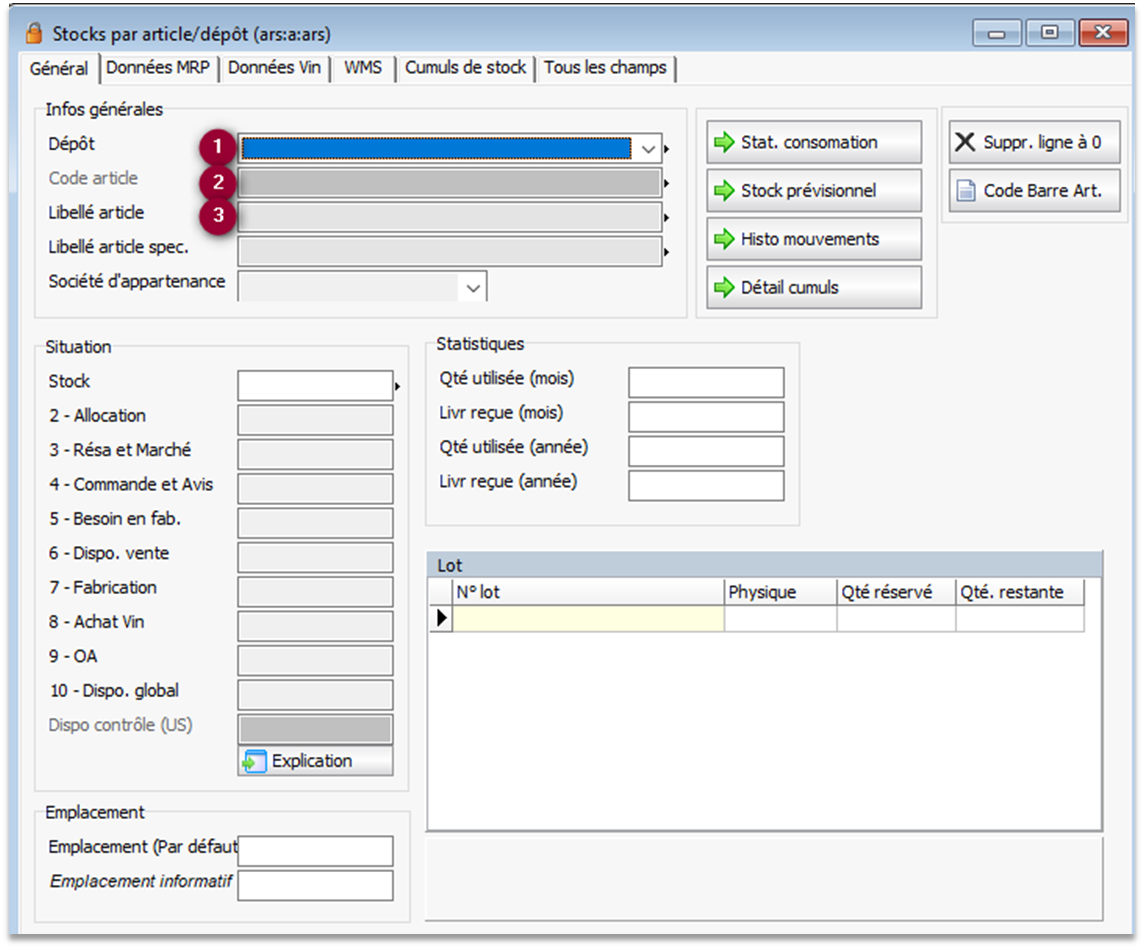The image size is (1144, 949).
Task: Click the green arrow icon on Stock prévisionnel
Action: pos(724,191)
